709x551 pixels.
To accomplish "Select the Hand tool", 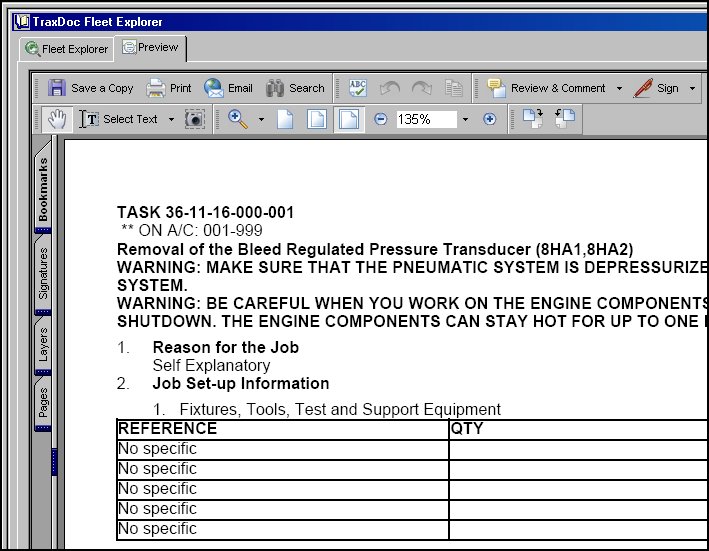I will 57,119.
